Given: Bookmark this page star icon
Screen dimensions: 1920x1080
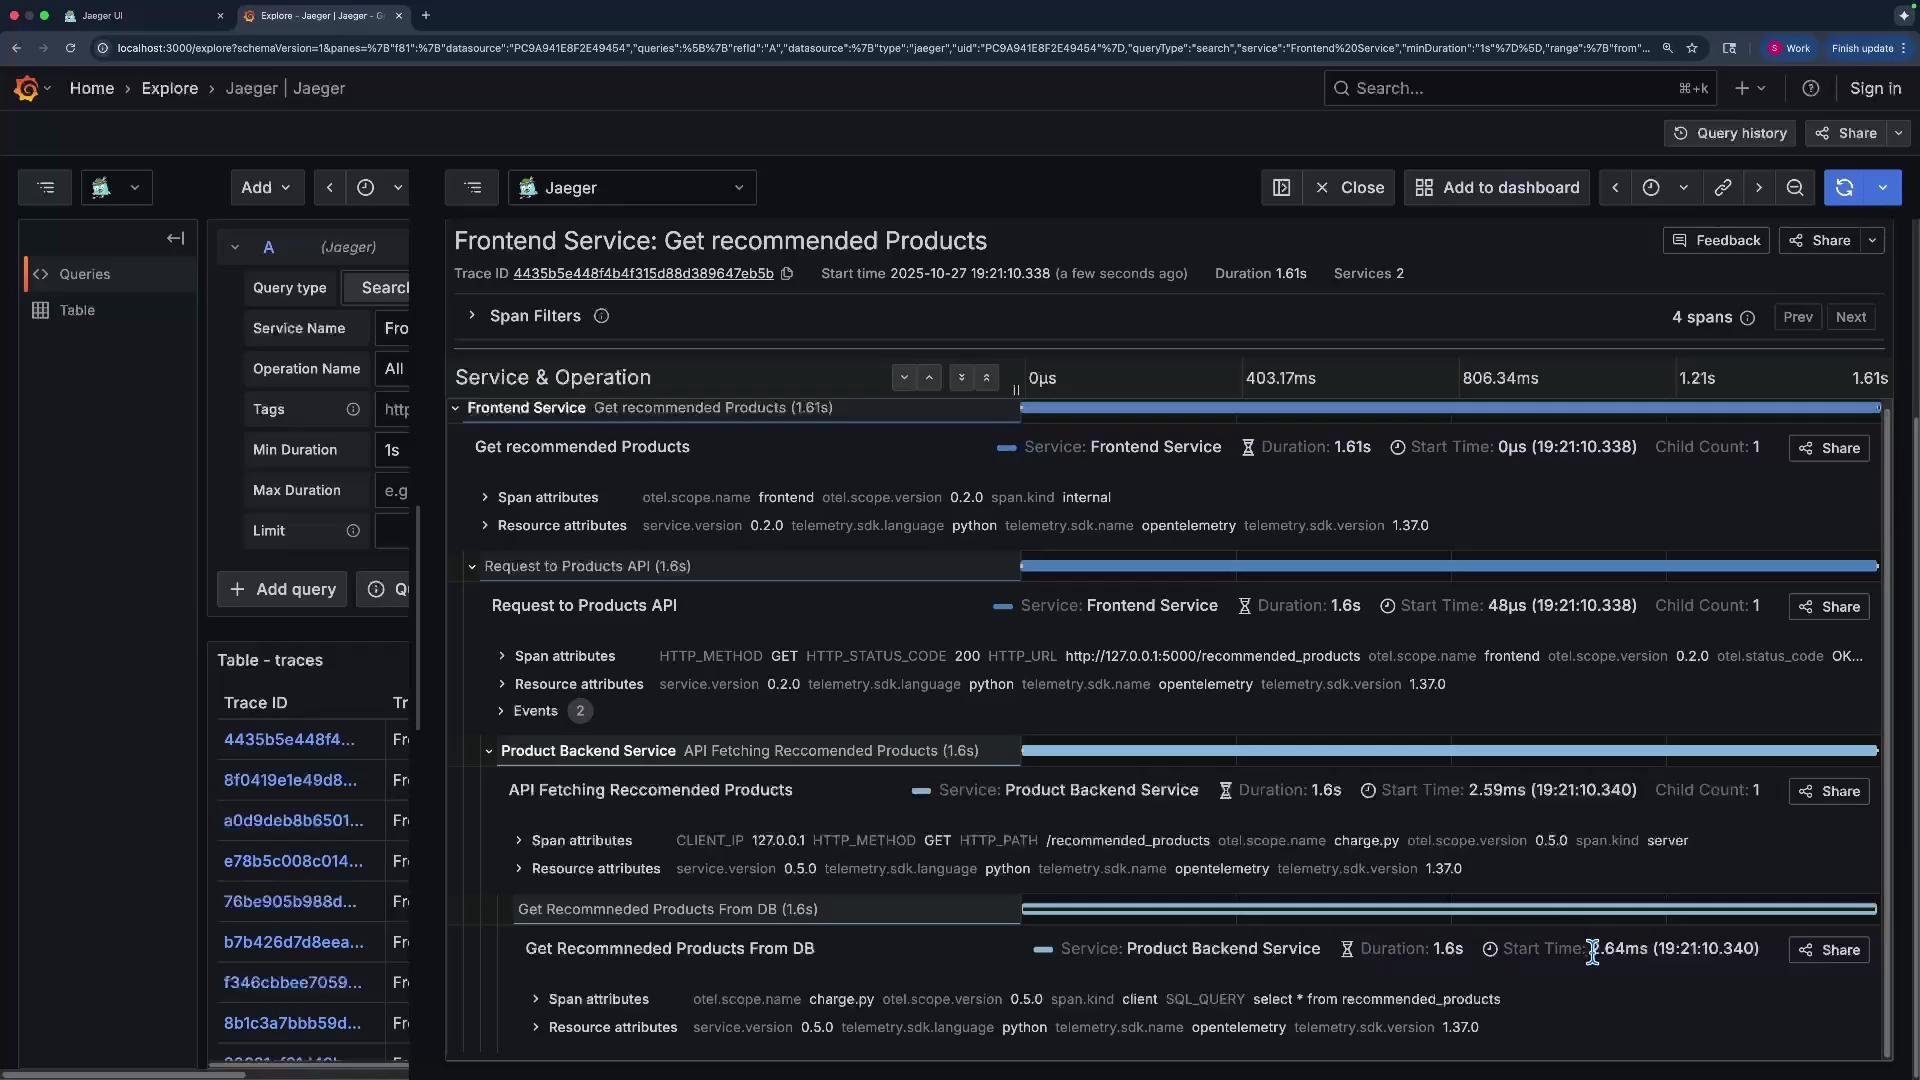Looking at the screenshot, I should point(1692,48).
